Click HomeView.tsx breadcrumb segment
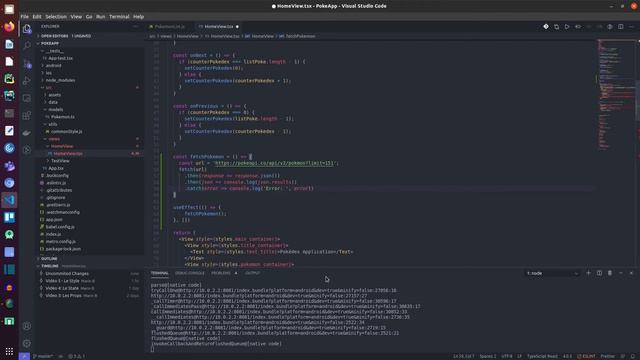This screenshot has width=640, height=360. pos(224,36)
